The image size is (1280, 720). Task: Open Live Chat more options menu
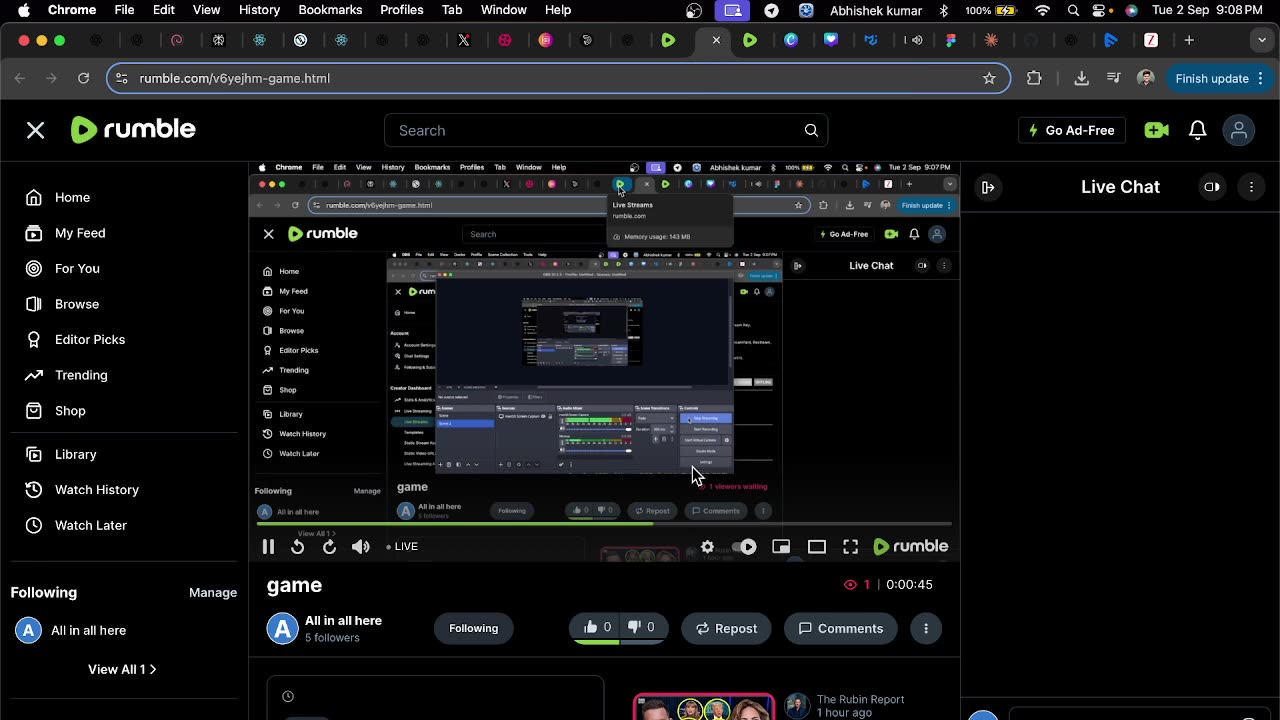pyautogui.click(x=1251, y=187)
